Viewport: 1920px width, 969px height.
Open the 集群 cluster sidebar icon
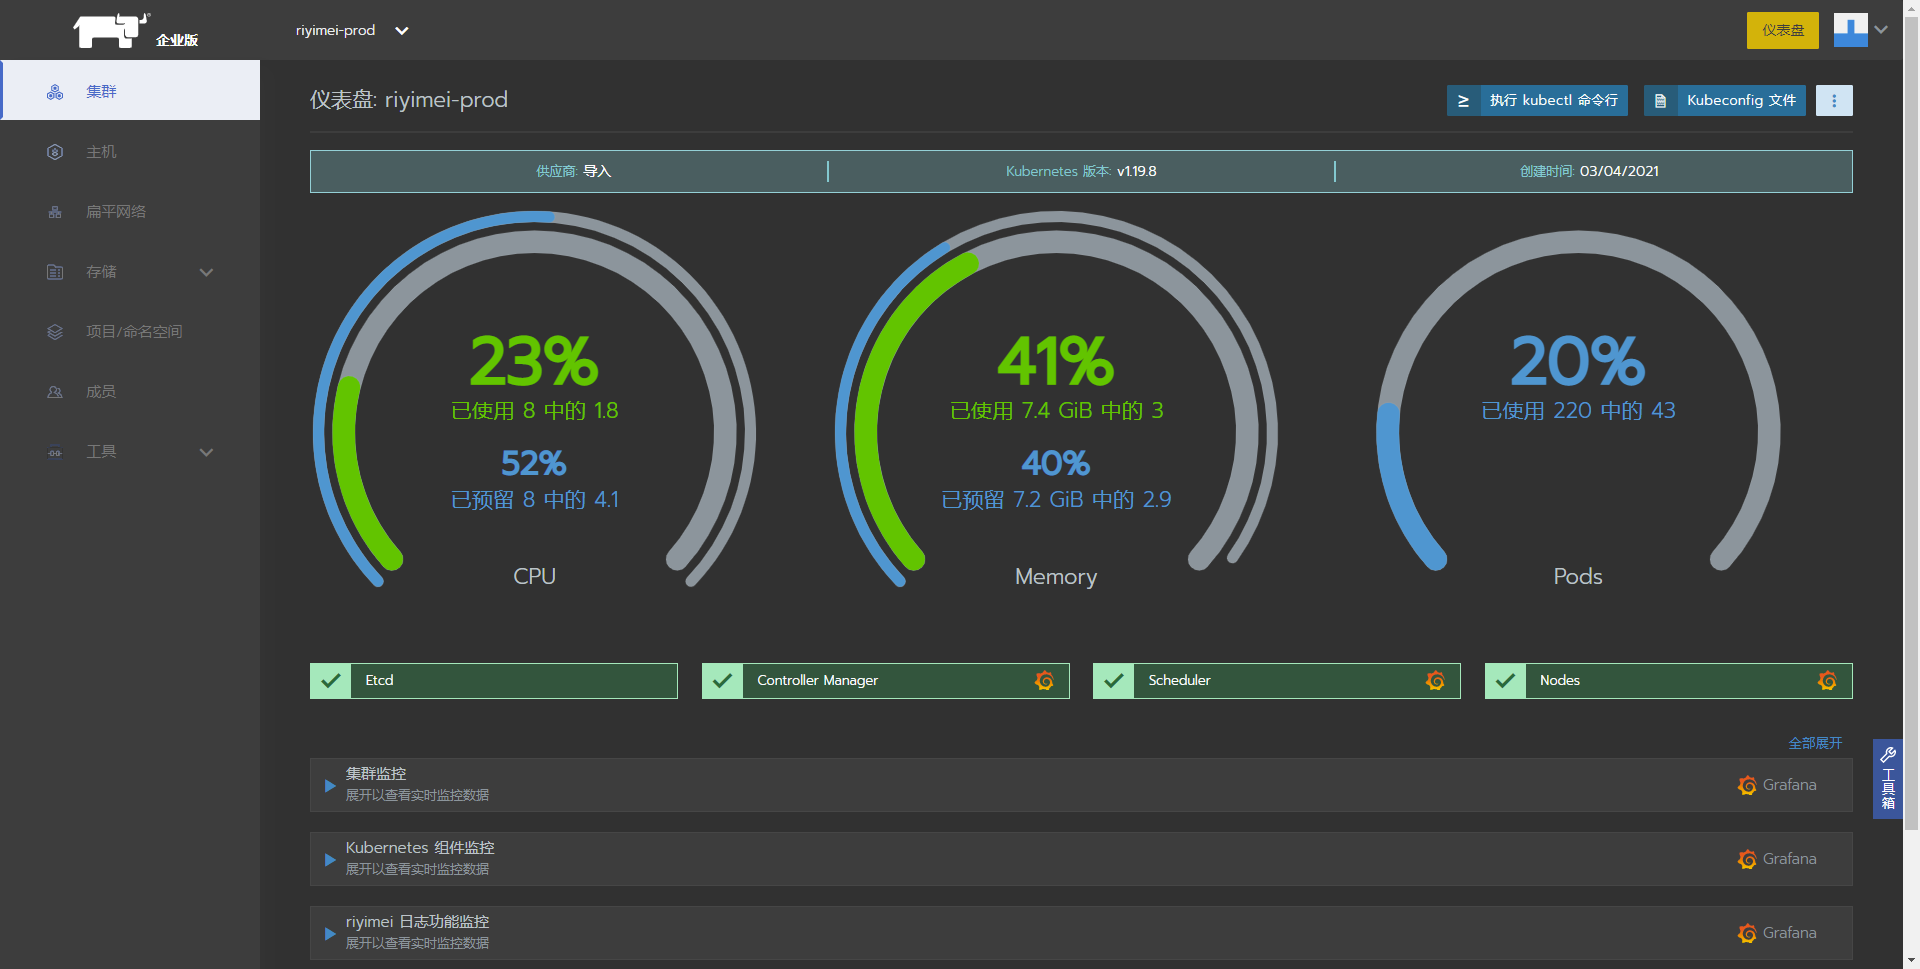click(55, 92)
